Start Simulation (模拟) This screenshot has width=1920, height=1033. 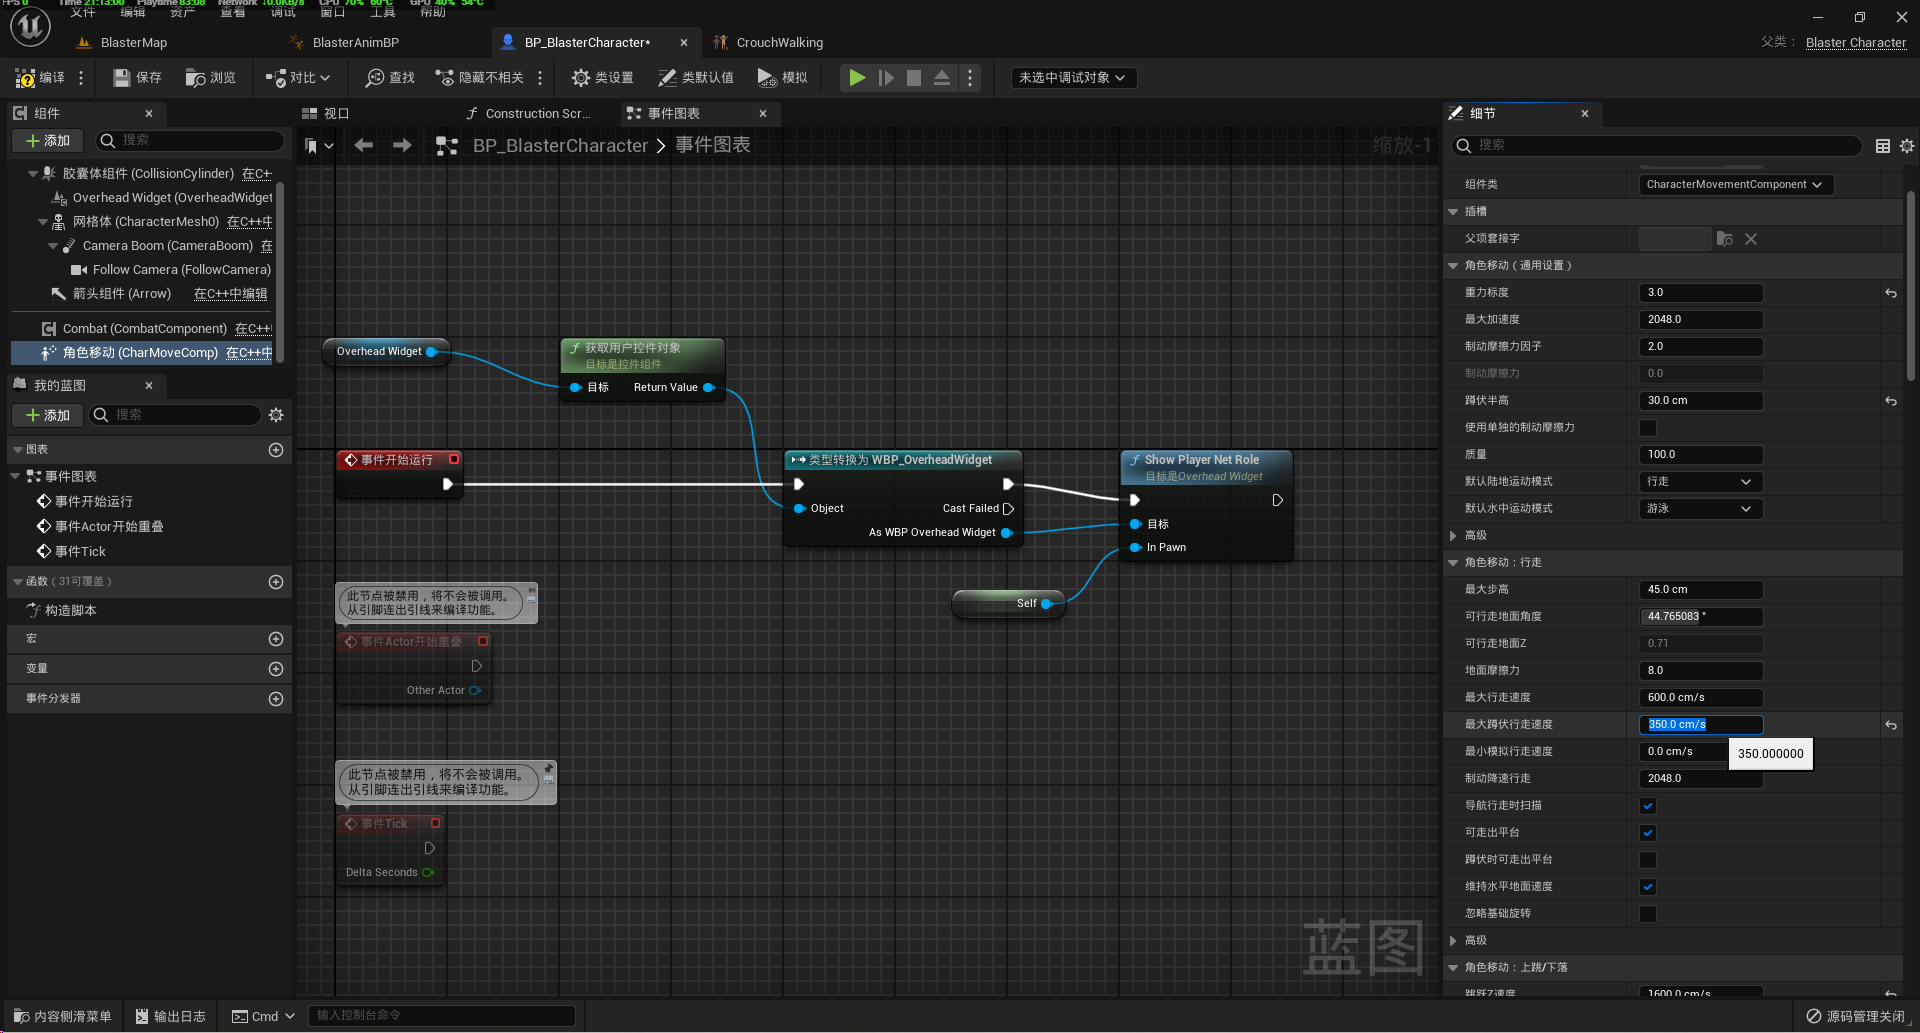click(x=782, y=78)
